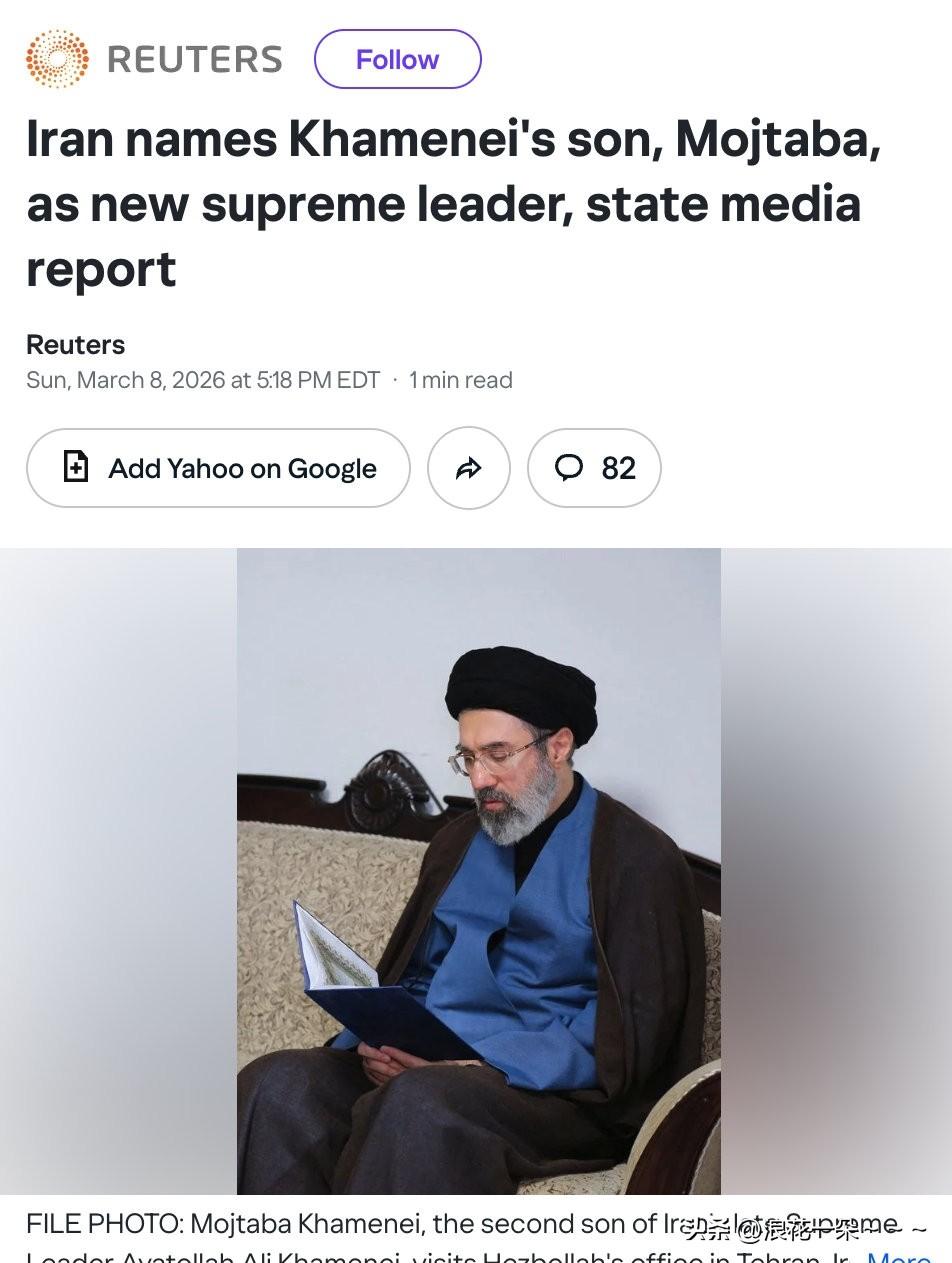The height and width of the screenshot is (1263, 952).
Task: Follow the Reuters publisher
Action: point(398,59)
